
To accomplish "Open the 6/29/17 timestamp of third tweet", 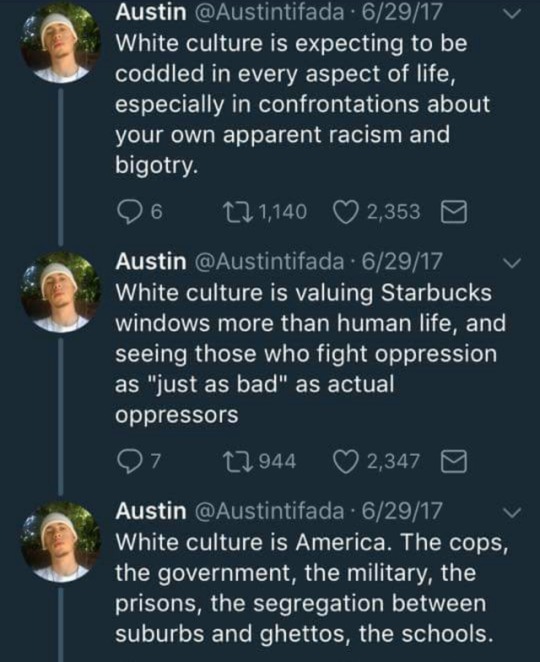I will click(402, 510).
